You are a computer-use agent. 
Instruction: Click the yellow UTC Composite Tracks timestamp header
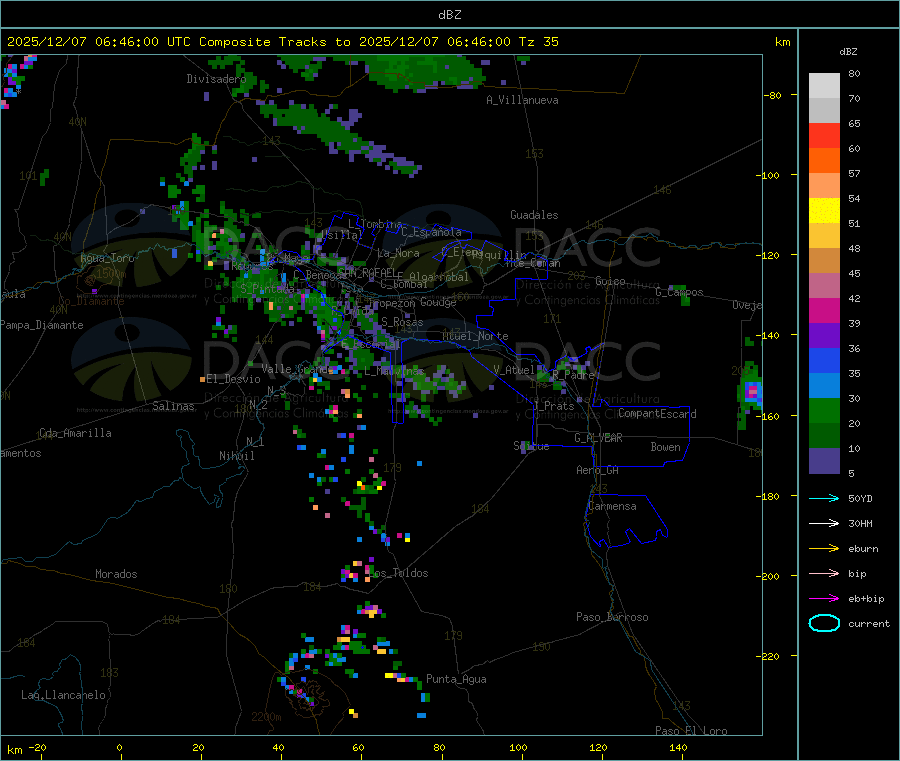[282, 42]
